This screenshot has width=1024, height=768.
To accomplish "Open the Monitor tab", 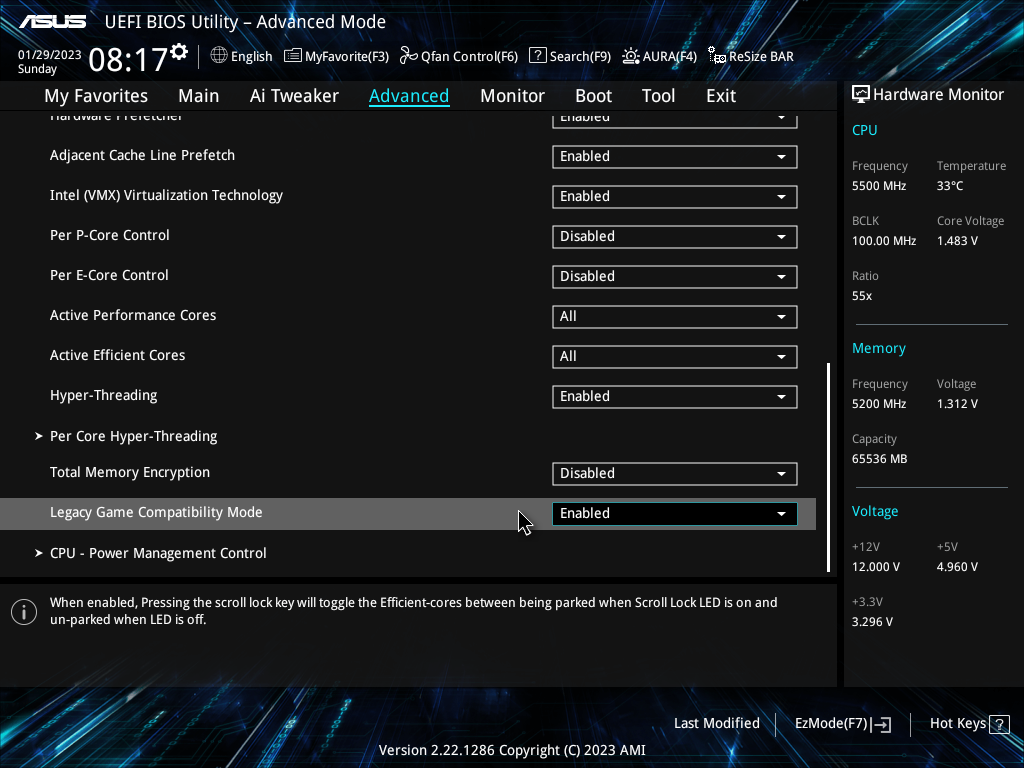I will point(513,96).
